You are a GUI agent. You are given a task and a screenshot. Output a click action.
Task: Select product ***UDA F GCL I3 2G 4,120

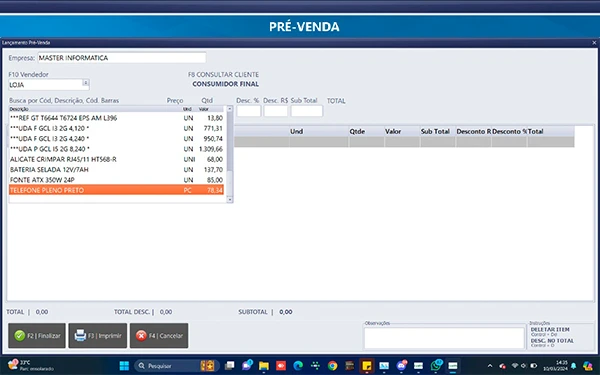point(116,128)
